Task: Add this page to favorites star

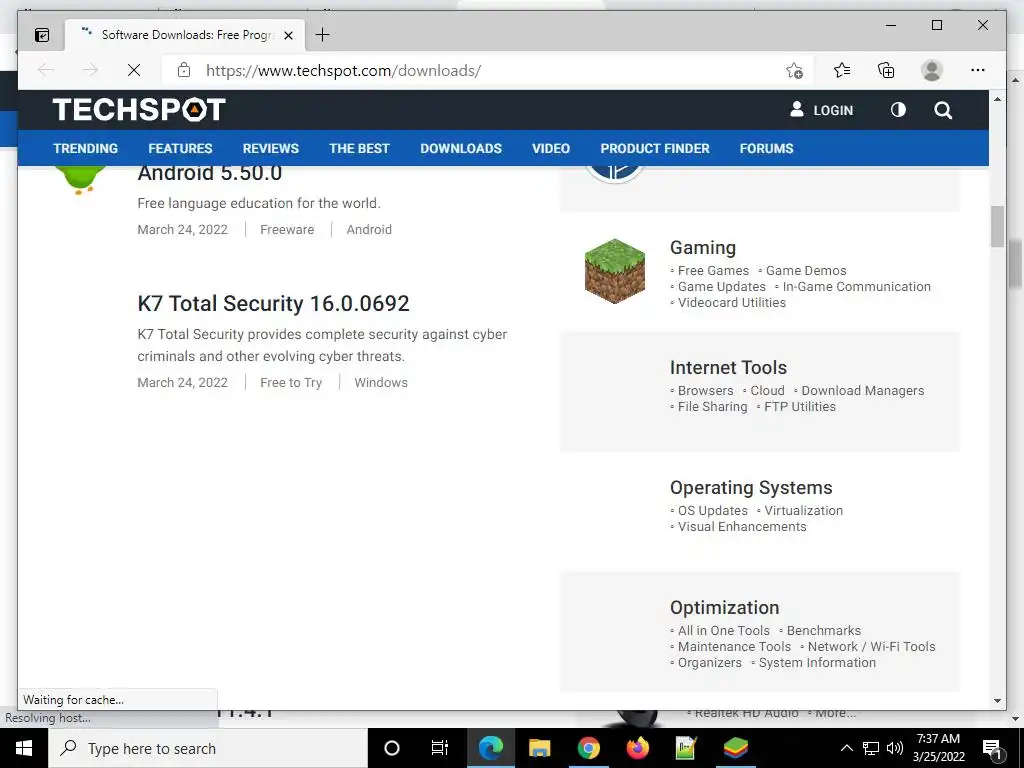Action: click(794, 71)
